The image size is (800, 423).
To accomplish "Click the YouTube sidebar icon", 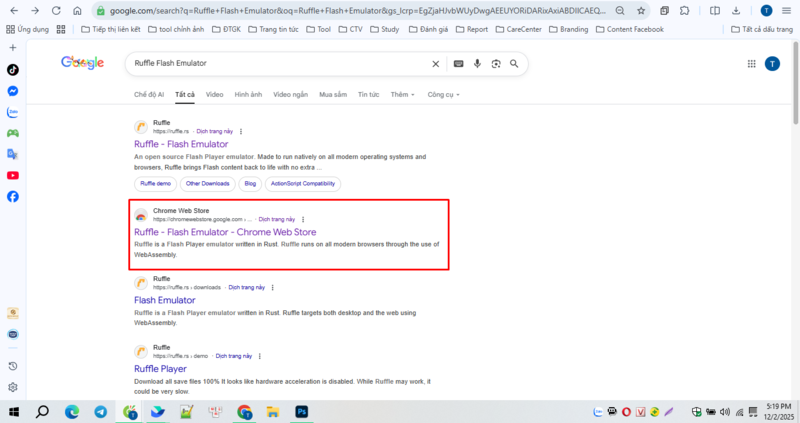I will point(13,175).
